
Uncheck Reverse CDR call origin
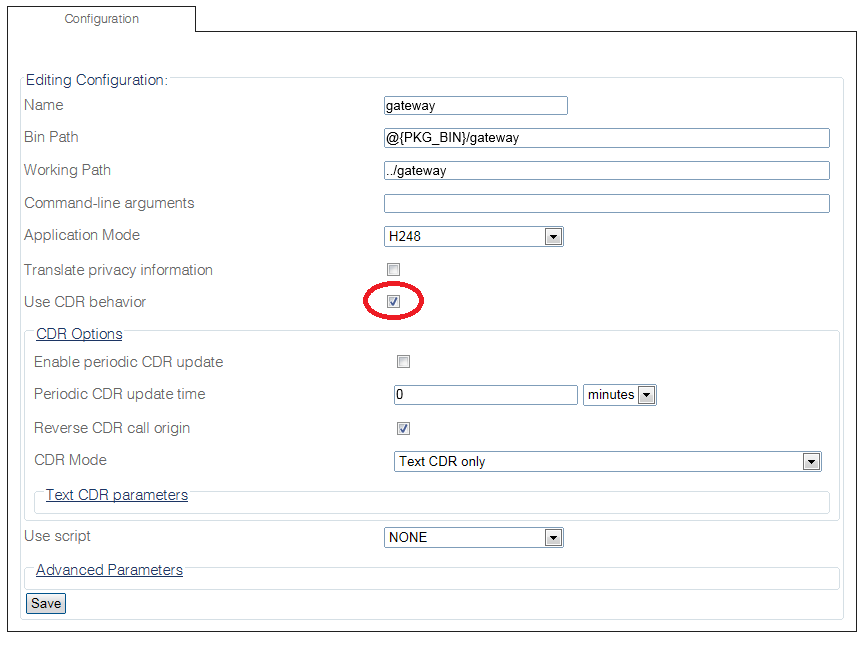(404, 429)
